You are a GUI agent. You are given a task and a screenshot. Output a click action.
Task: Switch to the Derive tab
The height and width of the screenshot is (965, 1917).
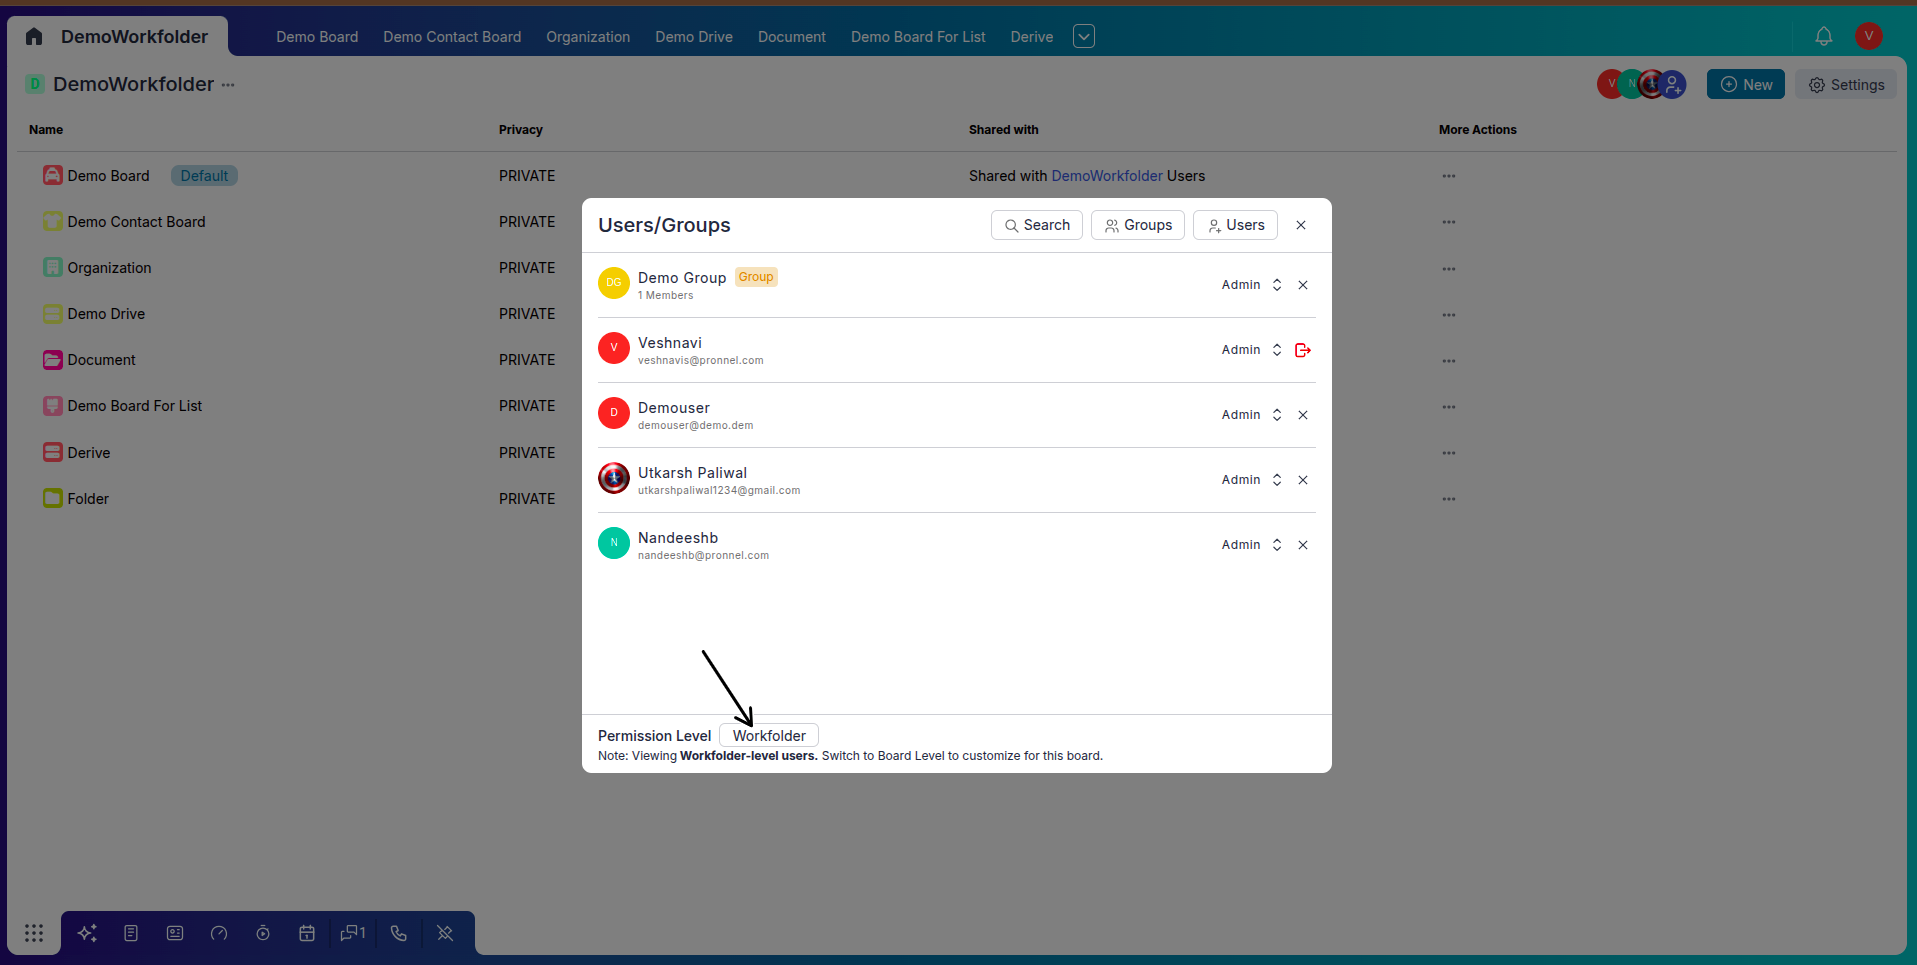(1032, 37)
